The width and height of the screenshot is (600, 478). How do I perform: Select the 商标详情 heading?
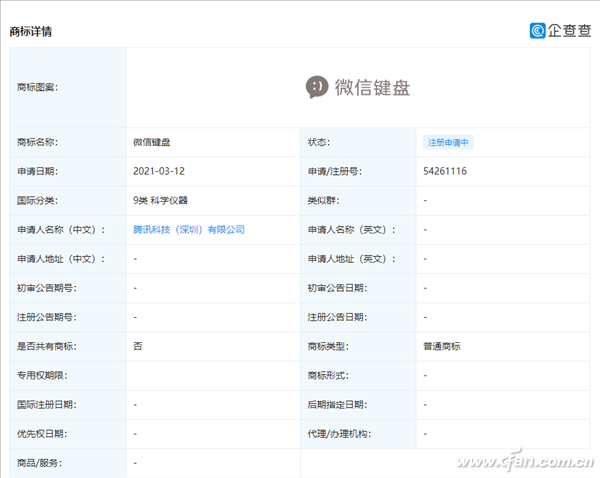pyautogui.click(x=31, y=31)
